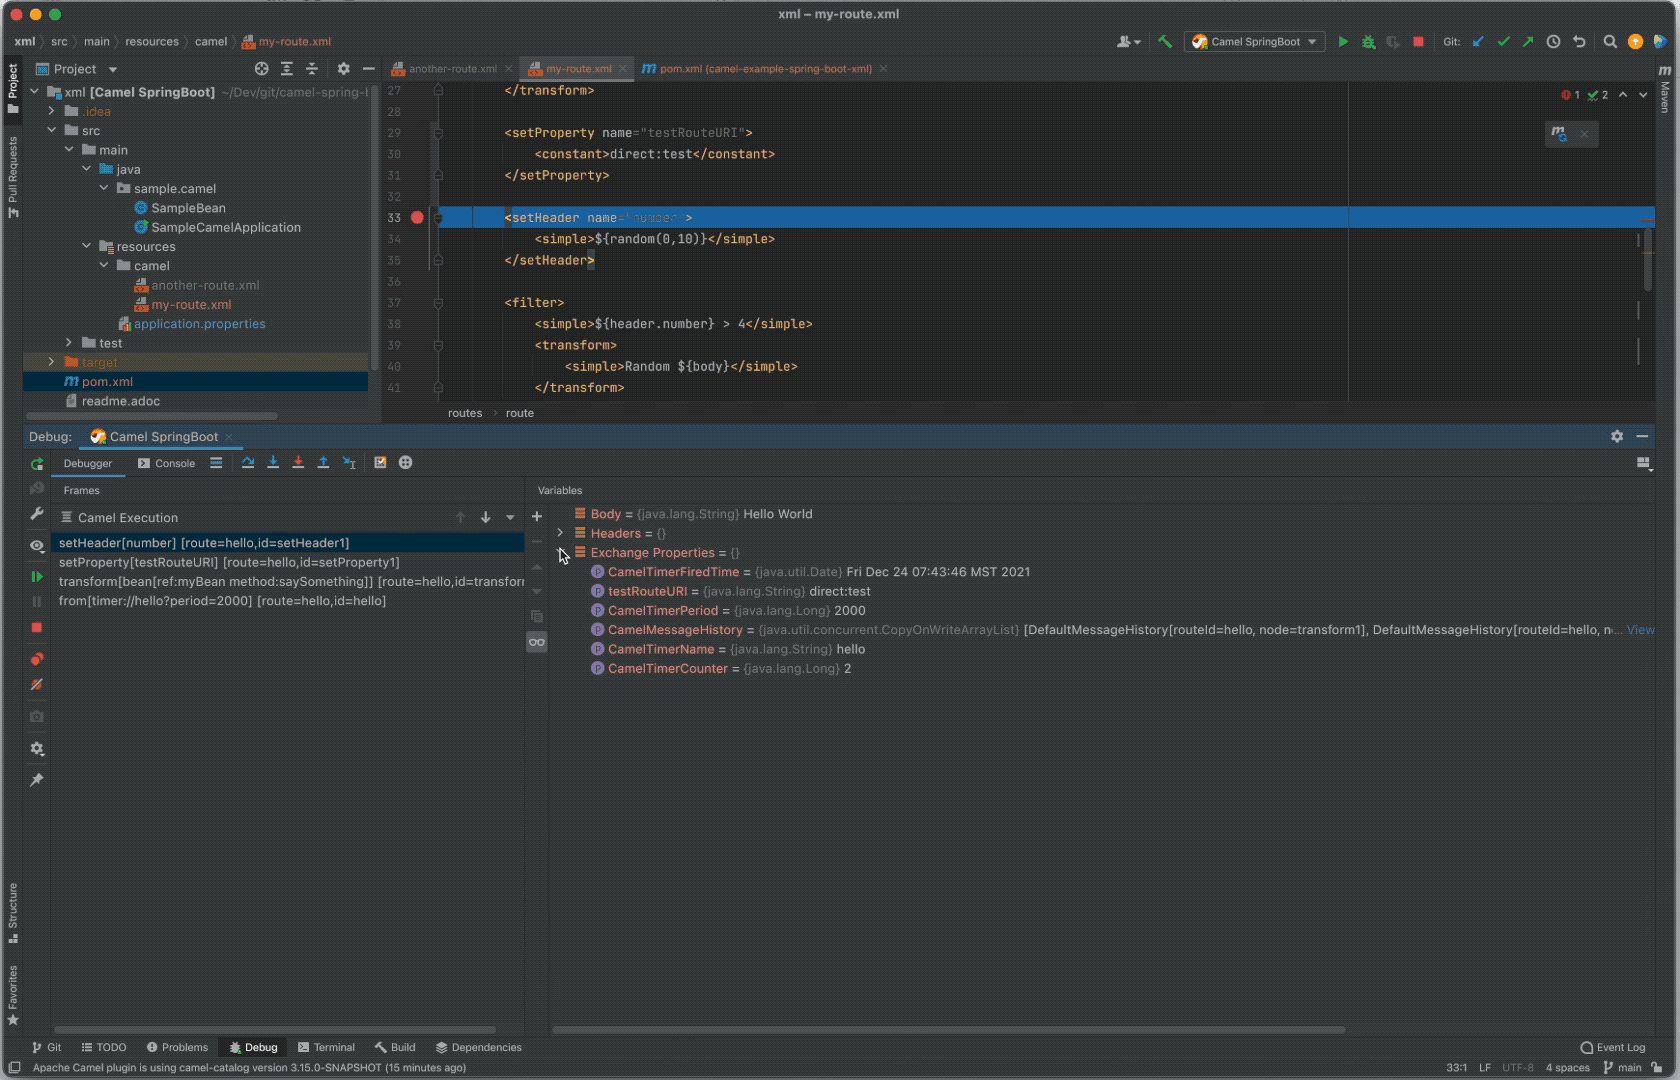1680x1080 pixels.
Task: Expand the Headers variable node
Action: (x=560, y=534)
